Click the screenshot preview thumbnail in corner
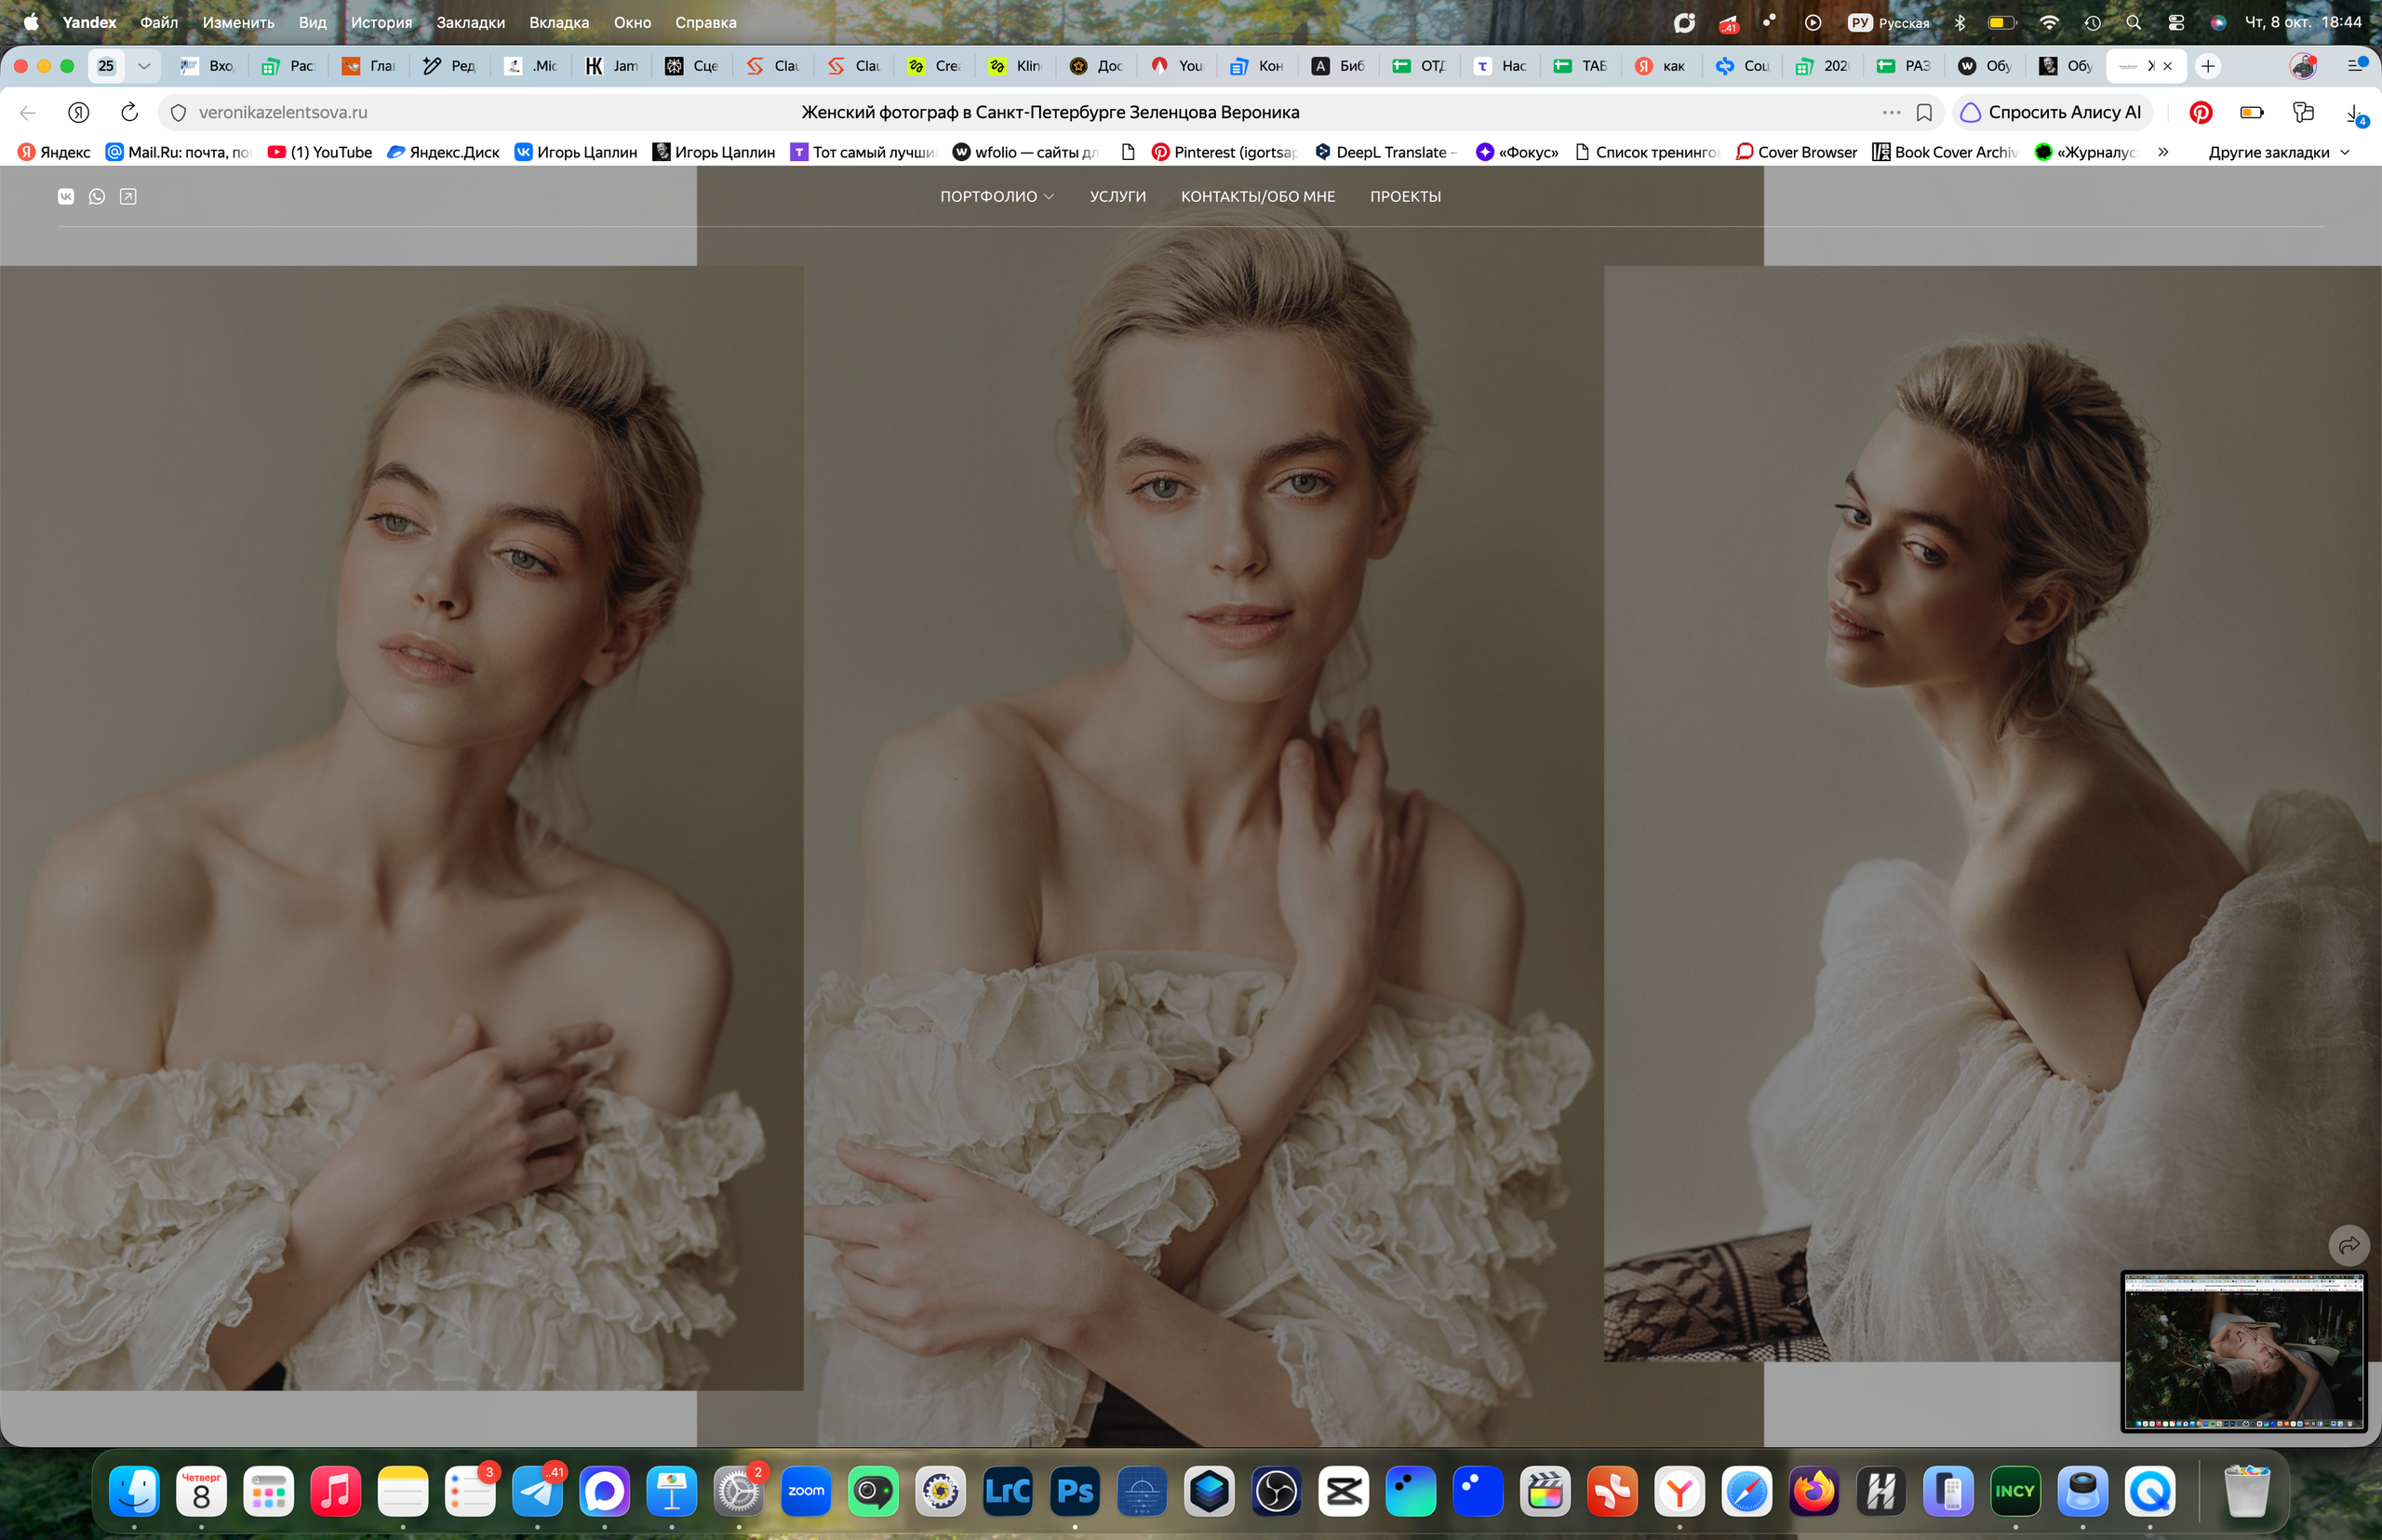Image resolution: width=2382 pixels, height=1540 pixels. (x=2244, y=1351)
